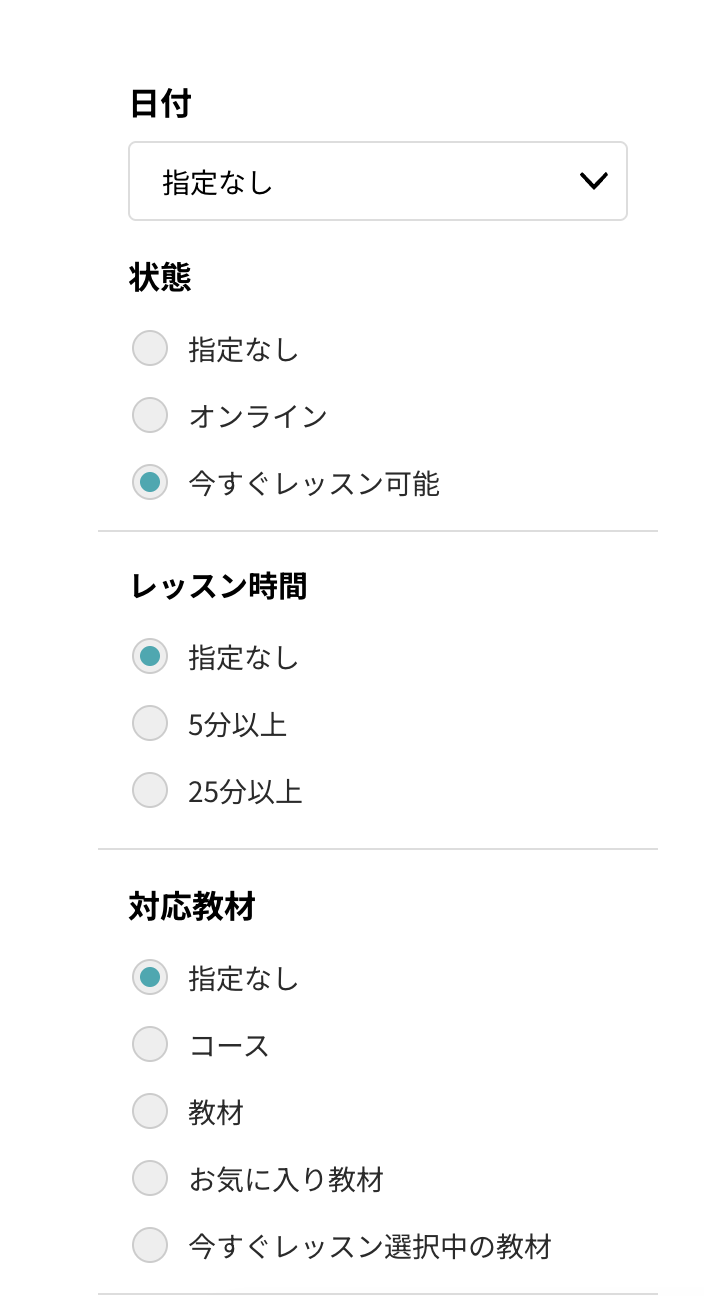The width and height of the screenshot is (704, 1296).
Task: Select 今すぐレッスン選択中の教材 radio option
Action: (x=150, y=1246)
